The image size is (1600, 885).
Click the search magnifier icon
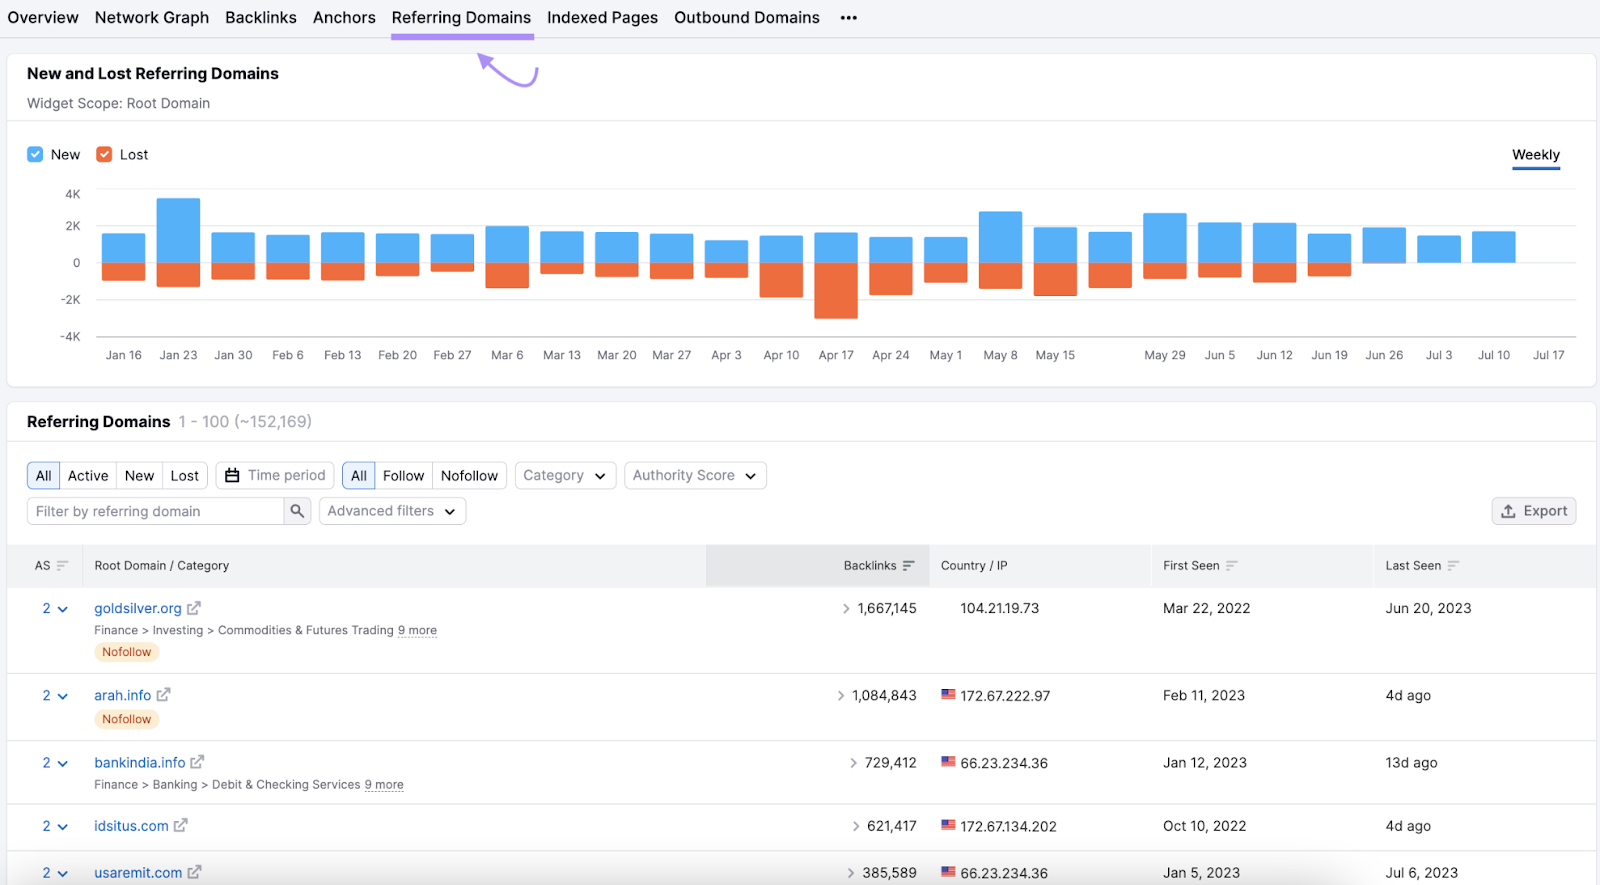point(297,511)
